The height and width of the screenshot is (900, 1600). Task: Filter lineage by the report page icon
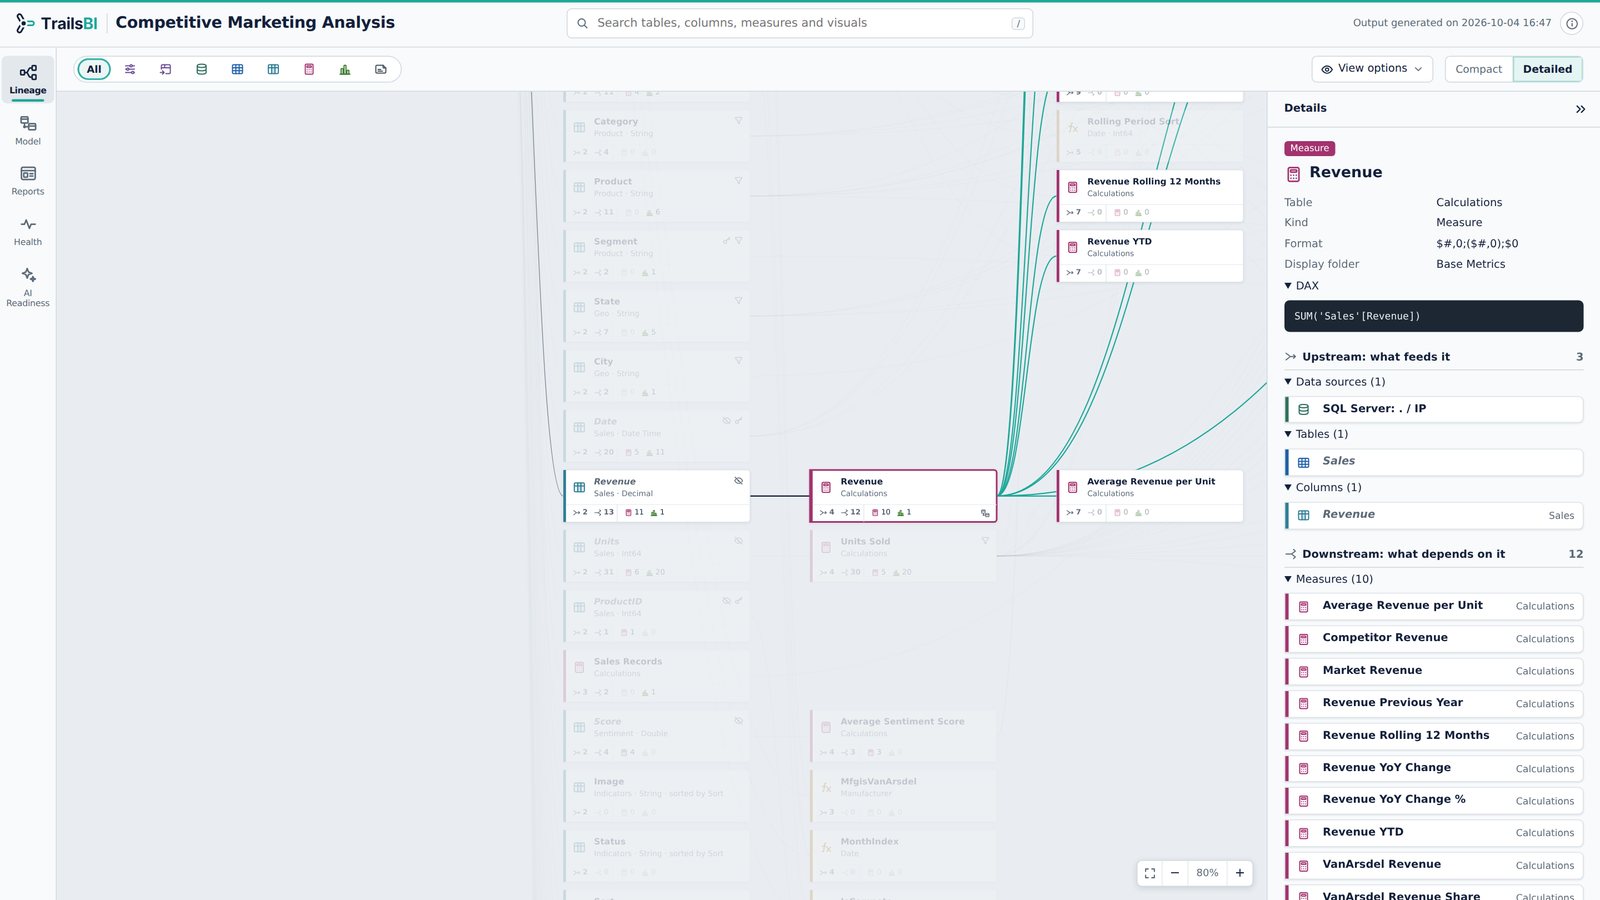click(x=381, y=69)
